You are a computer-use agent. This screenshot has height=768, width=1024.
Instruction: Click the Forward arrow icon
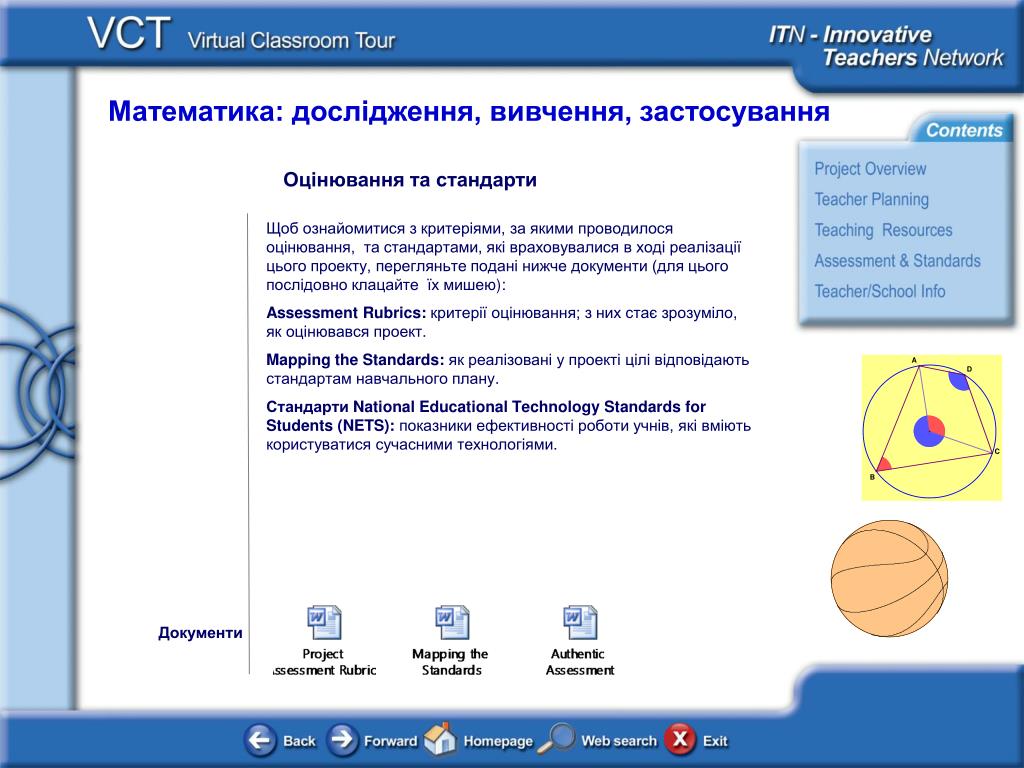point(342,740)
